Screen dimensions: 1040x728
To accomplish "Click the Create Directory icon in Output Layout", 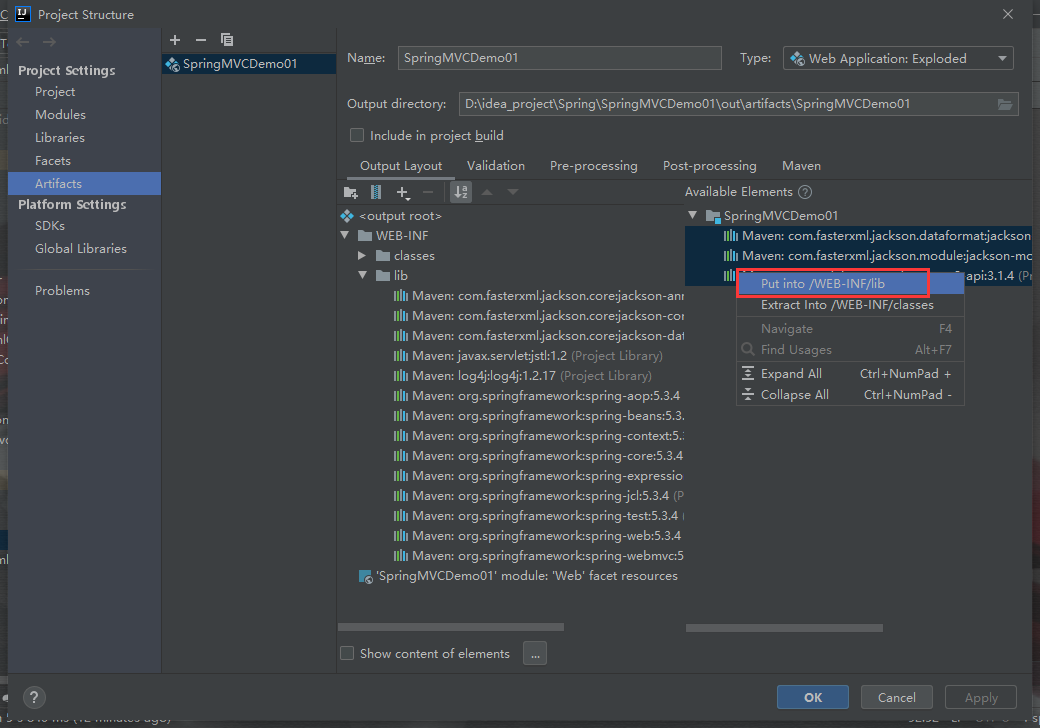I will tap(351, 192).
